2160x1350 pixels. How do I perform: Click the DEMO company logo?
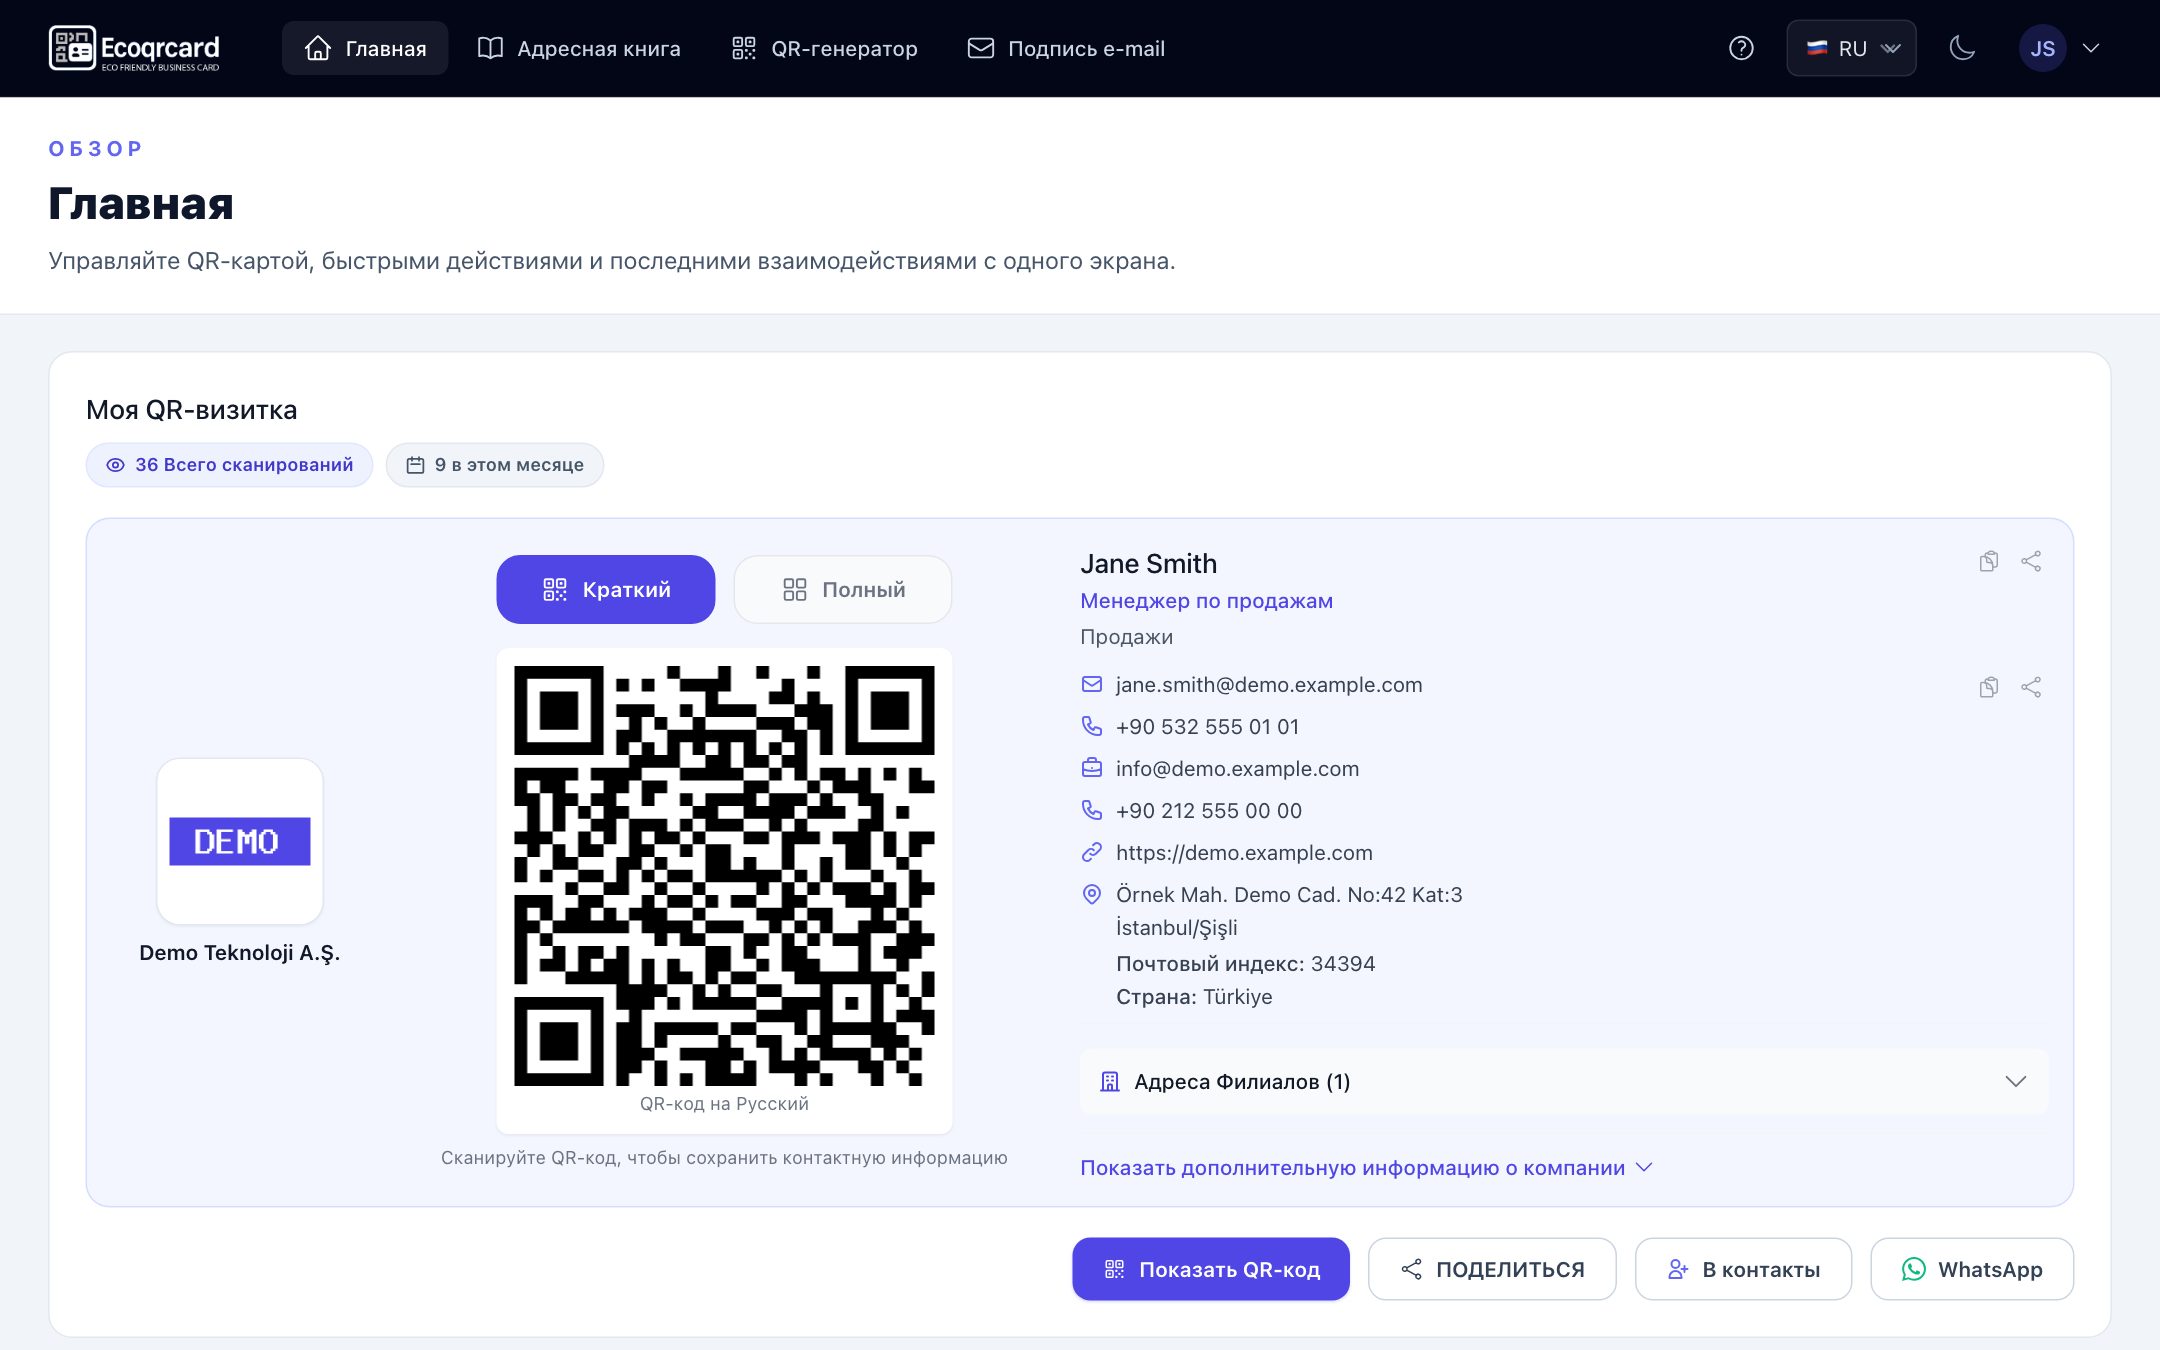240,841
